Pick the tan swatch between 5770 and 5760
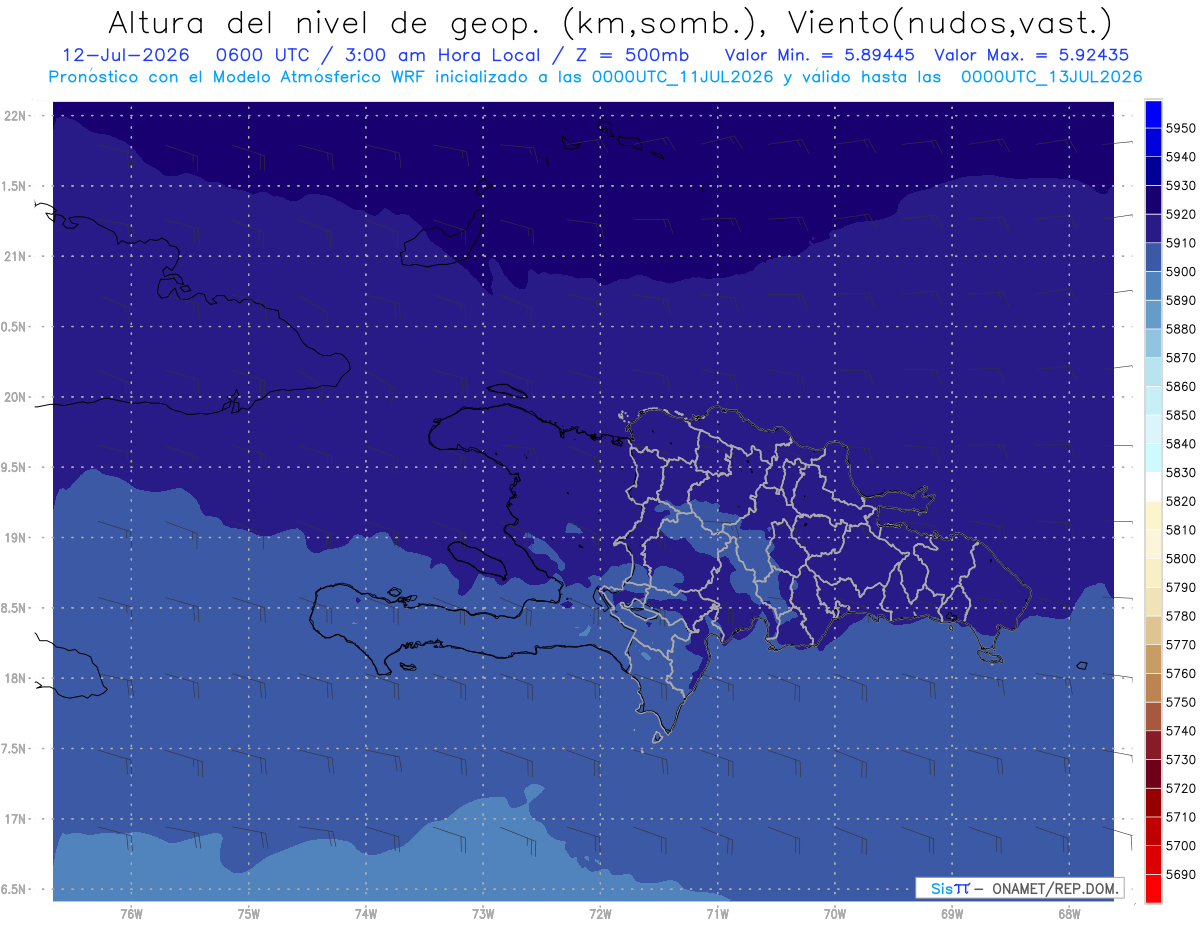The width and height of the screenshot is (1200, 927). pos(1152,659)
